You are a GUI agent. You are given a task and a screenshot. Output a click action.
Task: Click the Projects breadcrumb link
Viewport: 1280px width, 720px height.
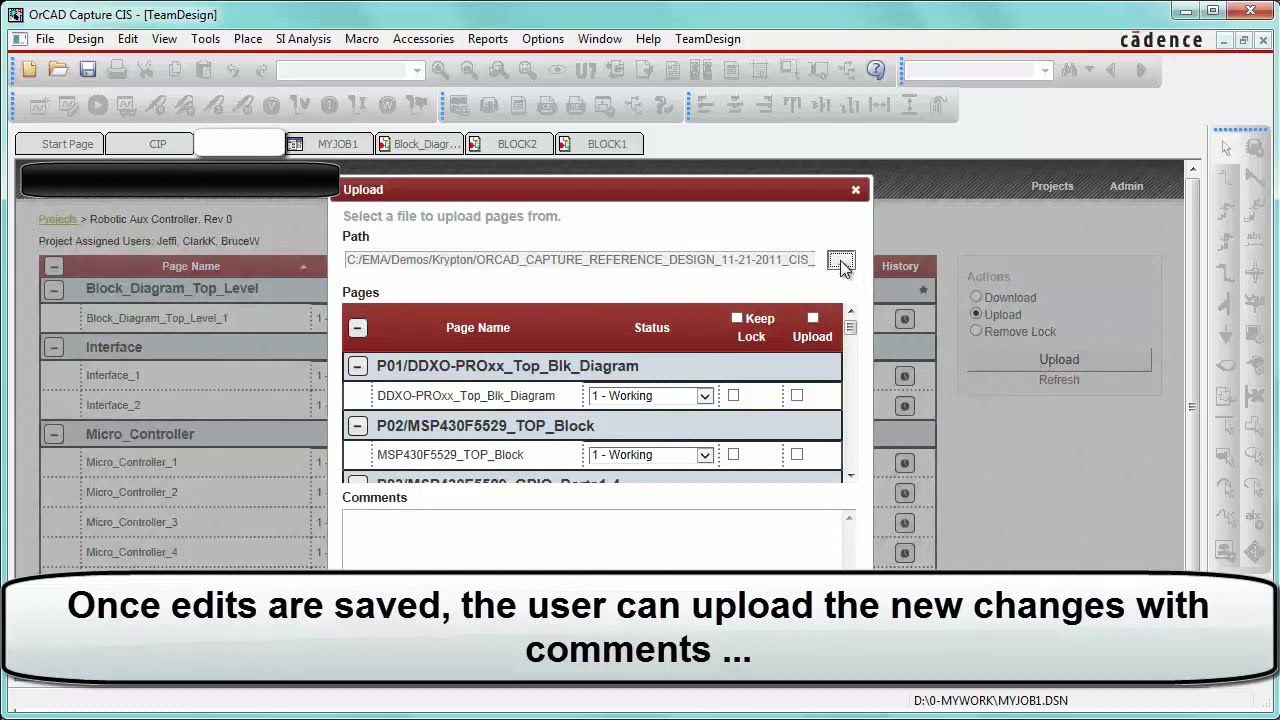tap(58, 219)
